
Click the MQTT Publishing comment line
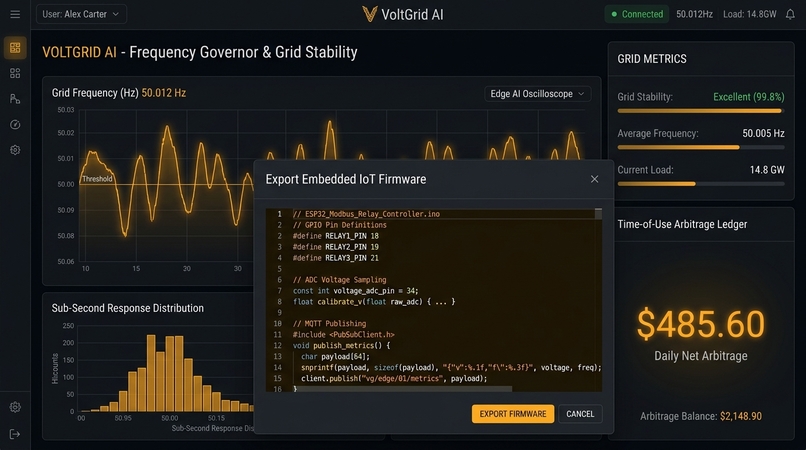point(329,323)
